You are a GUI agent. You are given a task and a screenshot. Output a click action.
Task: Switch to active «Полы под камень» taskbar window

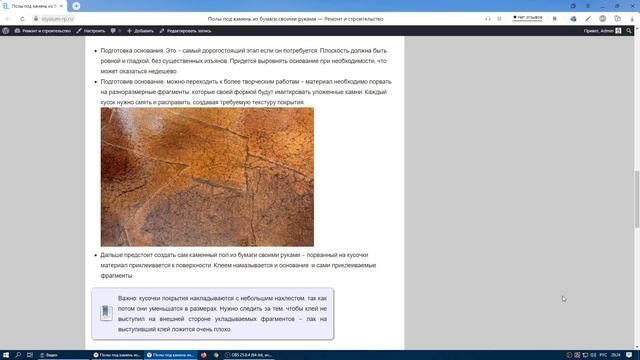coord(170,355)
